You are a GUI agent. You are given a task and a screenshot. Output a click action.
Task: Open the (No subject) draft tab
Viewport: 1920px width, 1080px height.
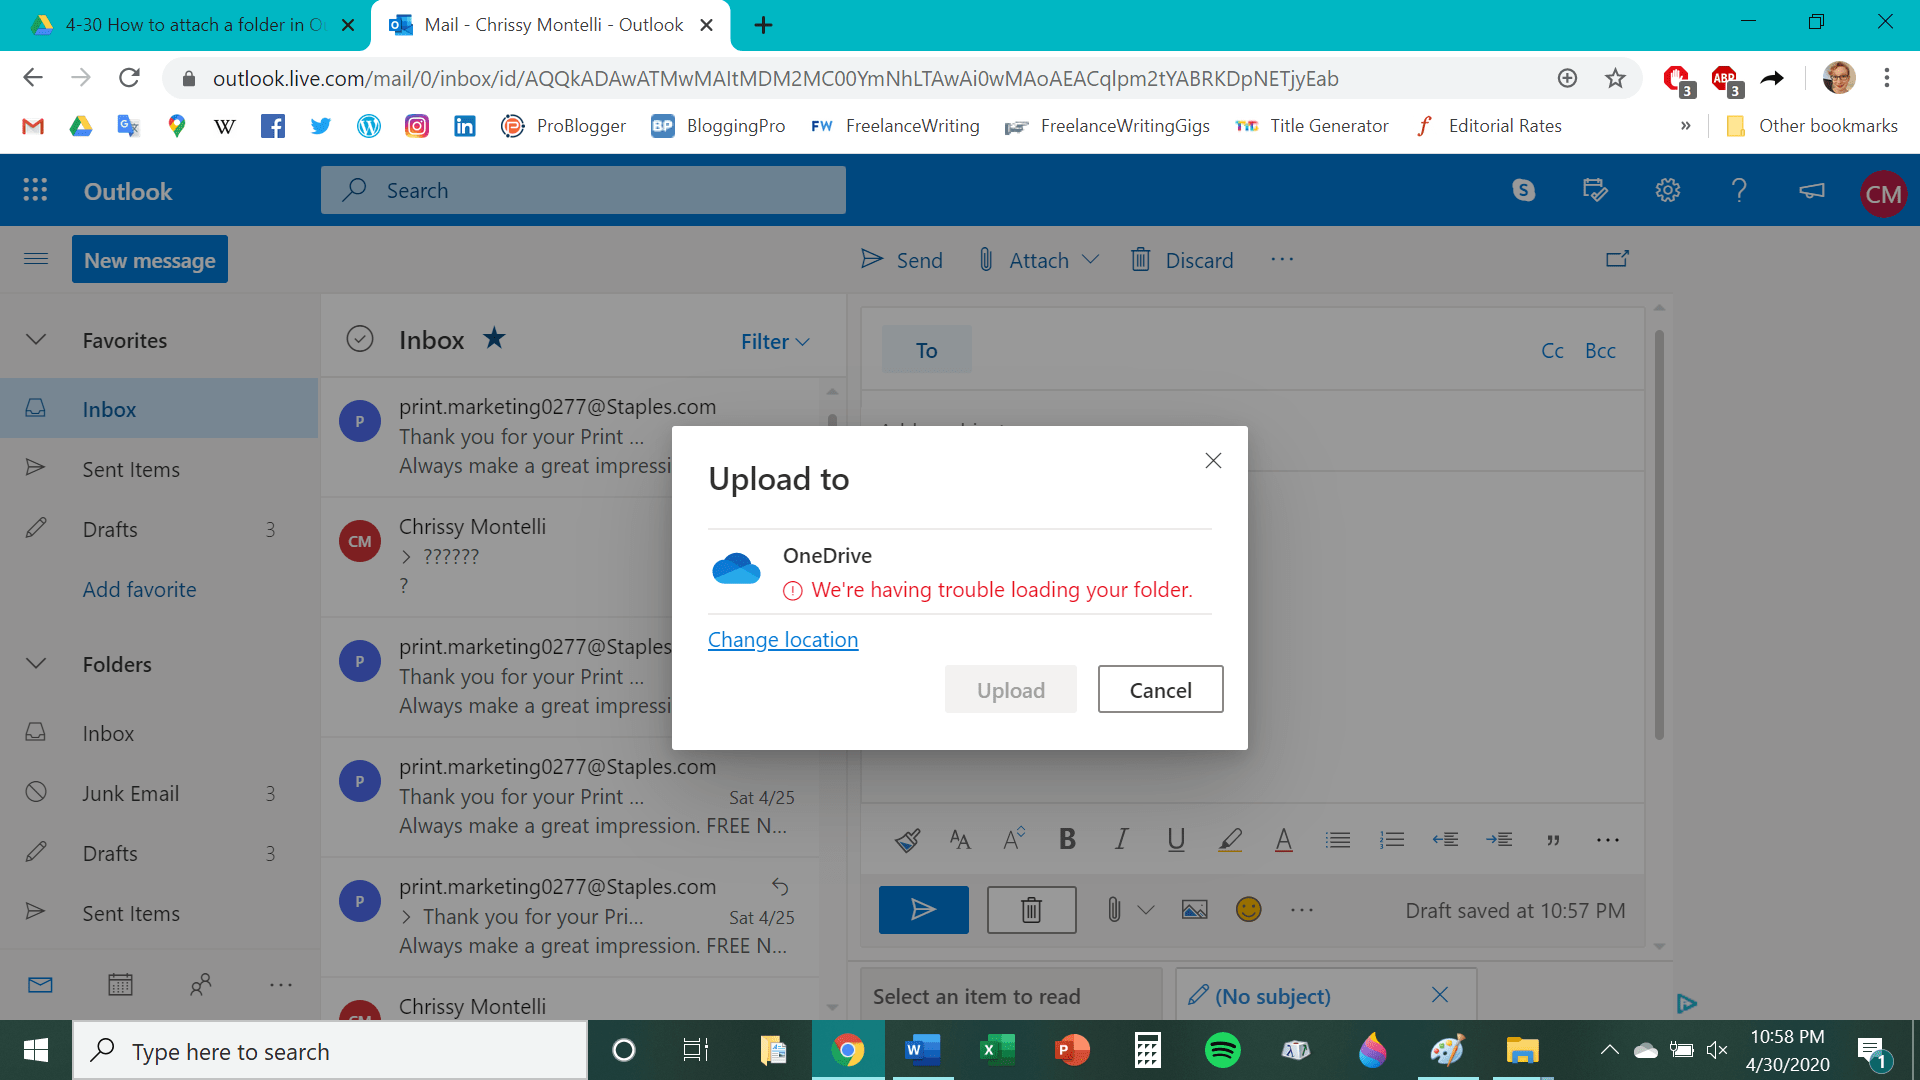coord(1272,996)
